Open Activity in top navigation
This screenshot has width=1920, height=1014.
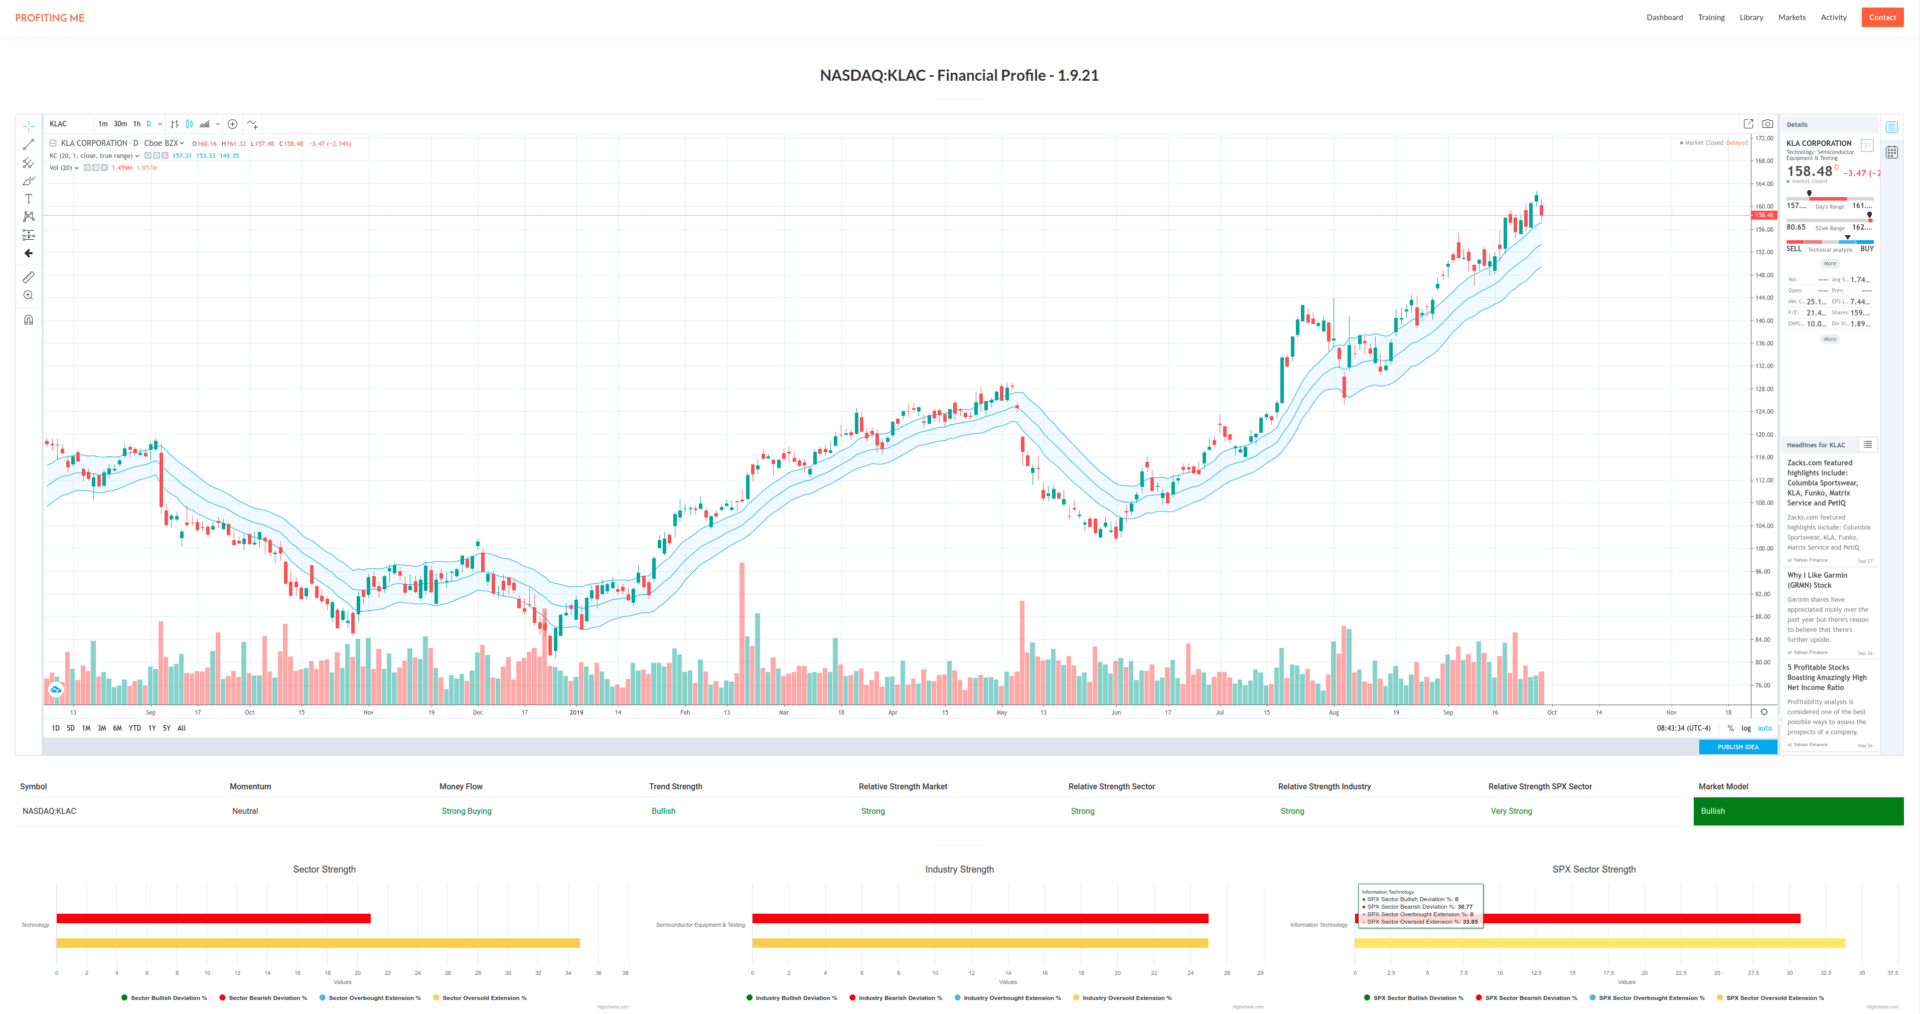1834,17
